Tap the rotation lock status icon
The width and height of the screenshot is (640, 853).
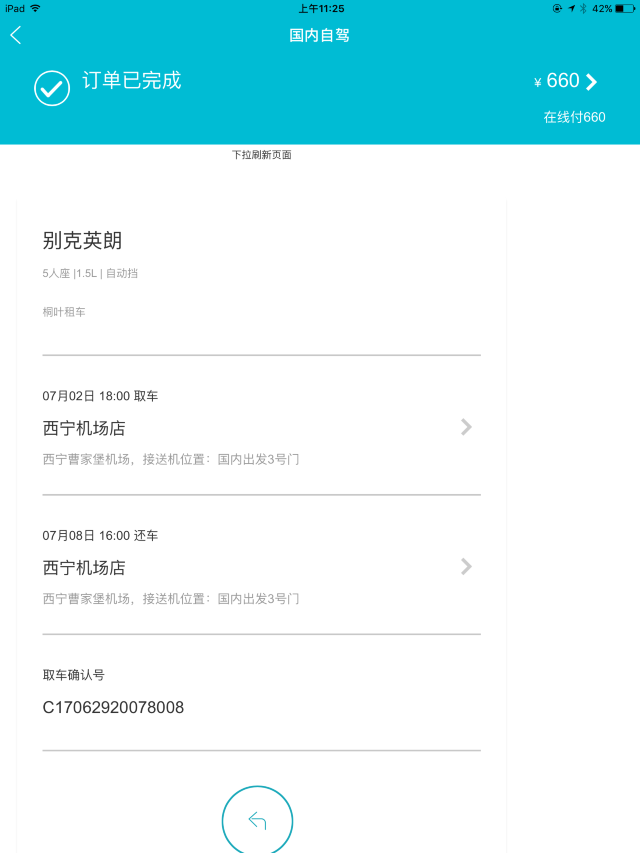(557, 9)
